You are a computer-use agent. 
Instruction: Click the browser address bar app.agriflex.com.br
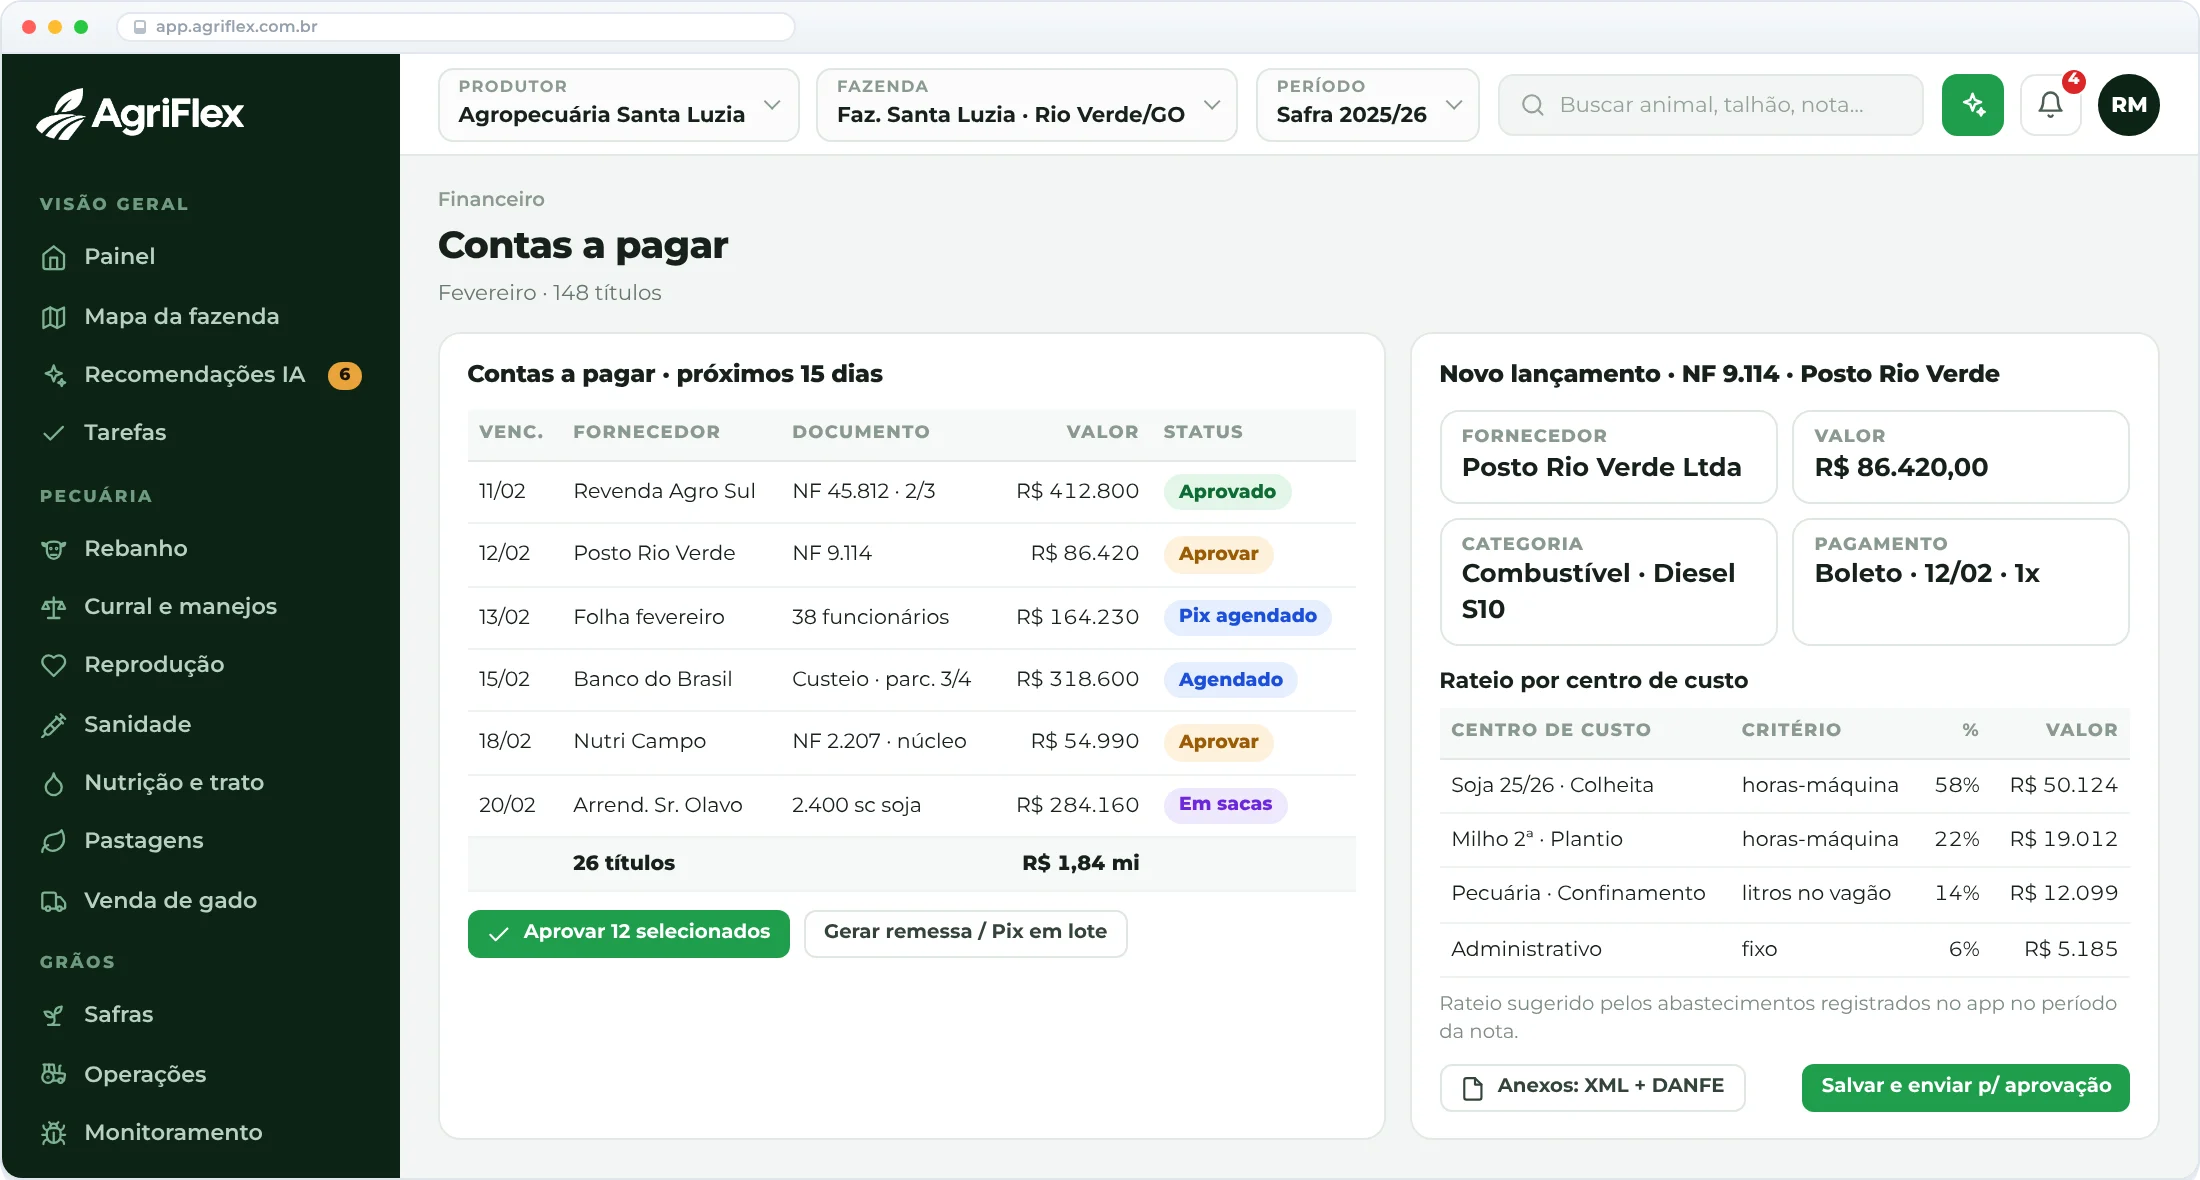456,27
